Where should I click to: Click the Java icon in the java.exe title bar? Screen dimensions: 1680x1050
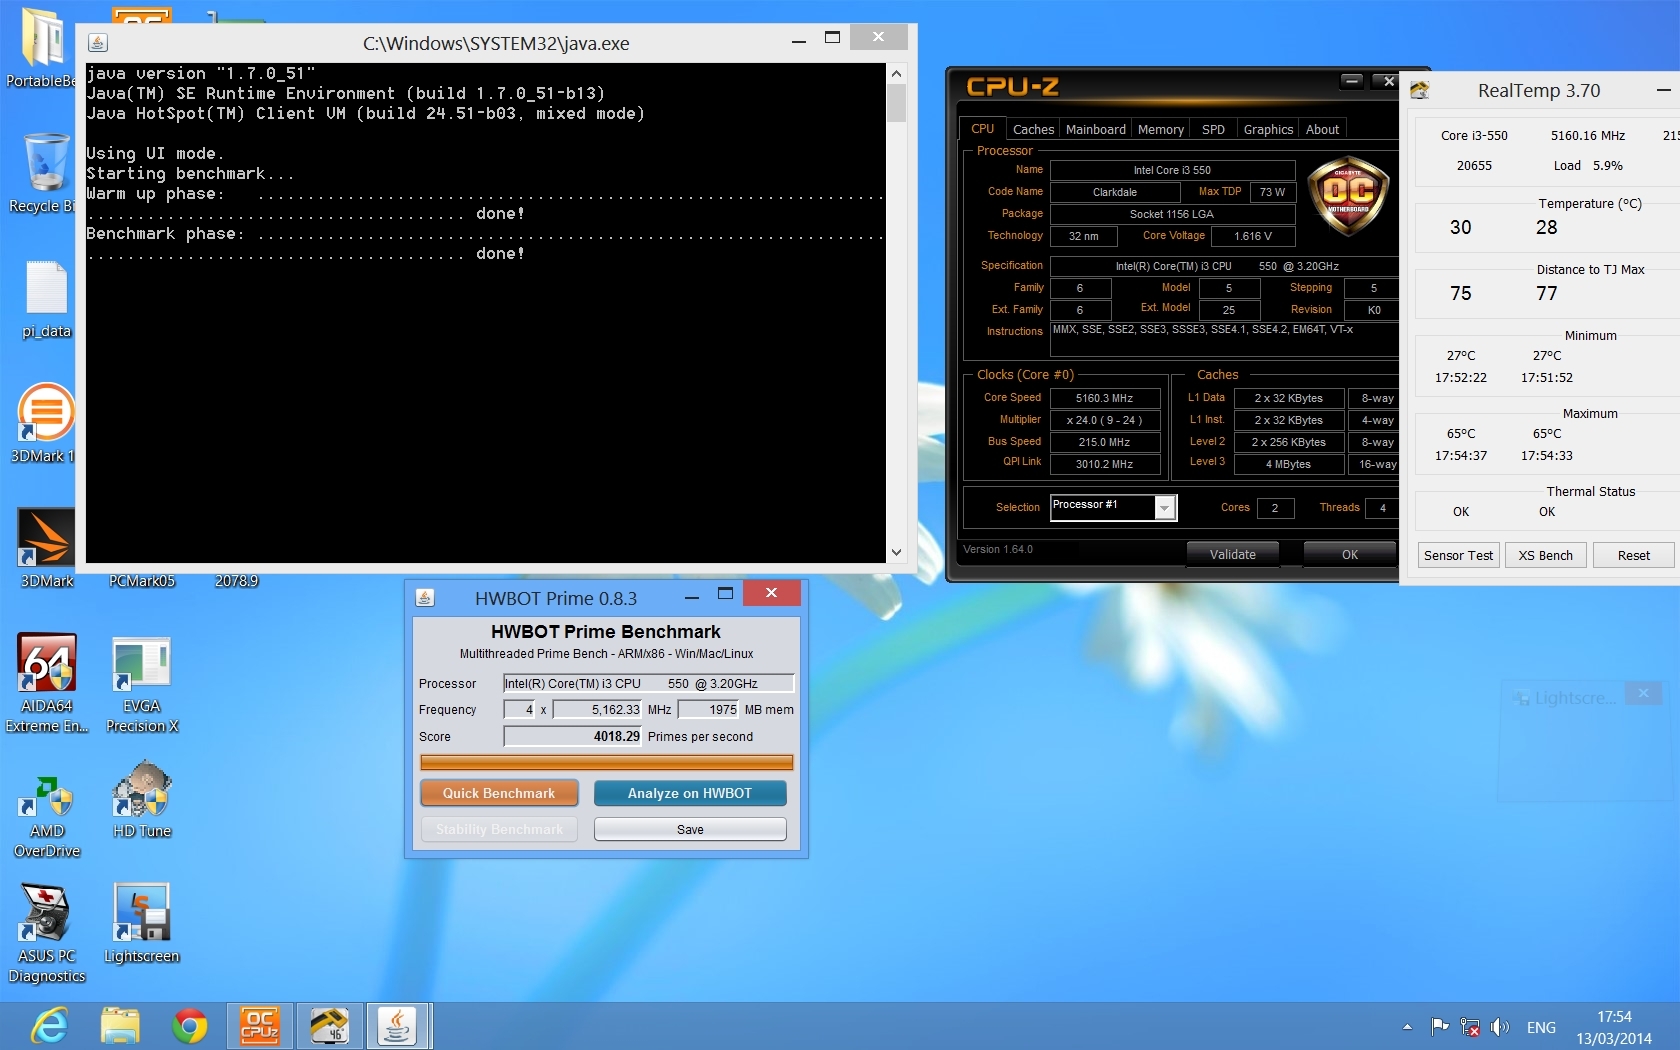click(x=97, y=43)
